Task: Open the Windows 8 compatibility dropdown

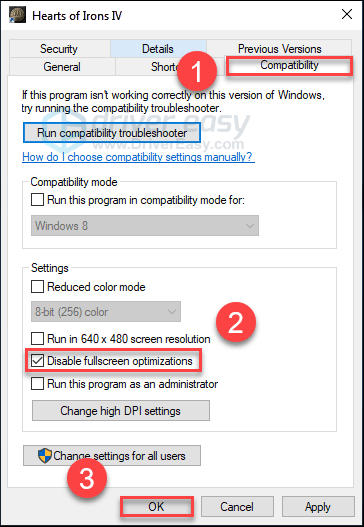Action: click(145, 226)
